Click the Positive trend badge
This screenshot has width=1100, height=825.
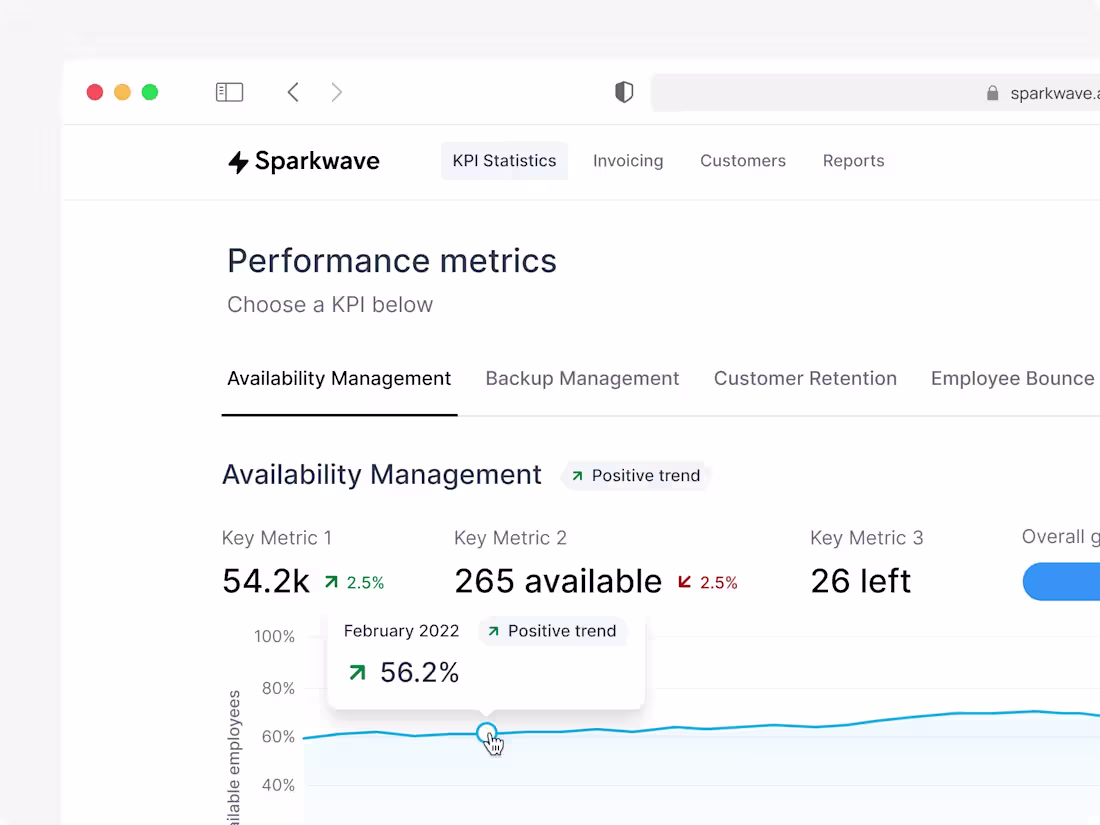point(636,475)
